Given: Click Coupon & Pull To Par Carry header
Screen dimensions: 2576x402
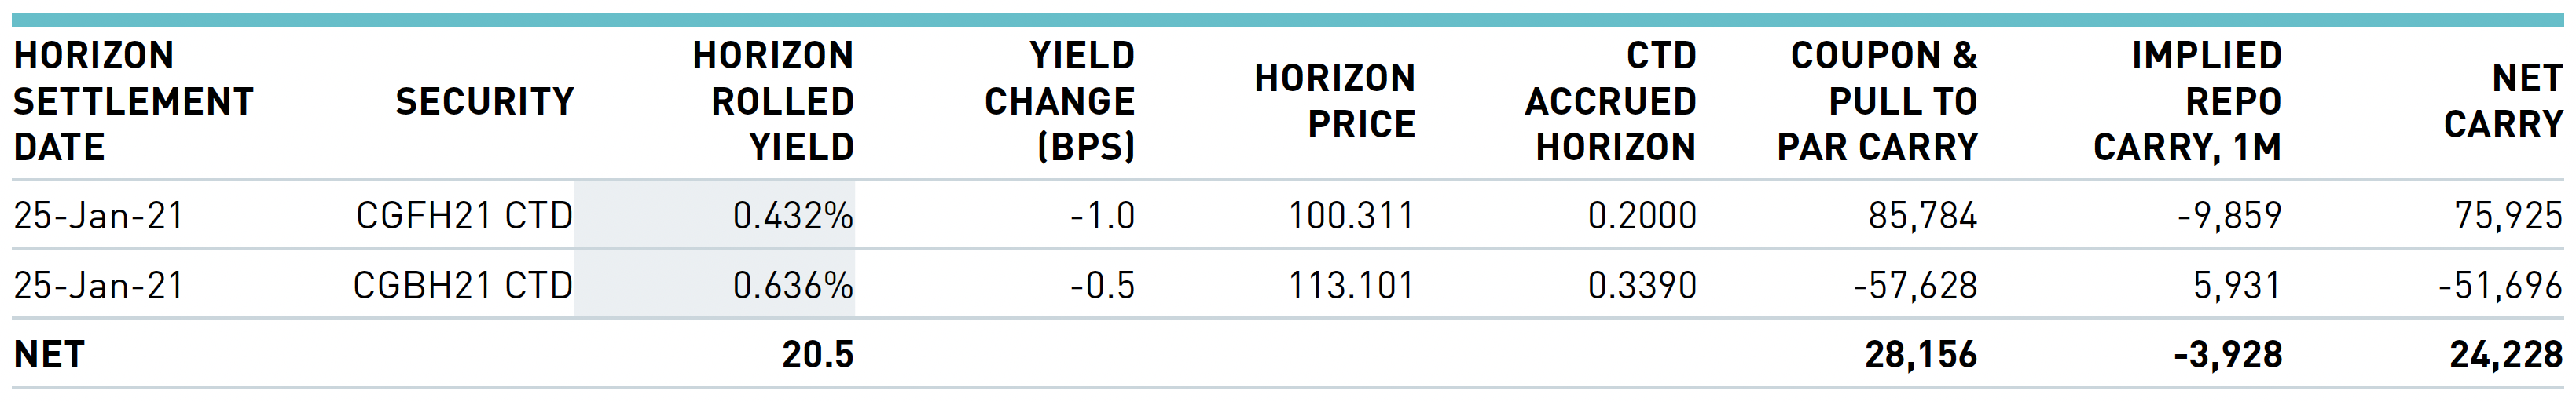Looking at the screenshot, I should point(1877,101).
